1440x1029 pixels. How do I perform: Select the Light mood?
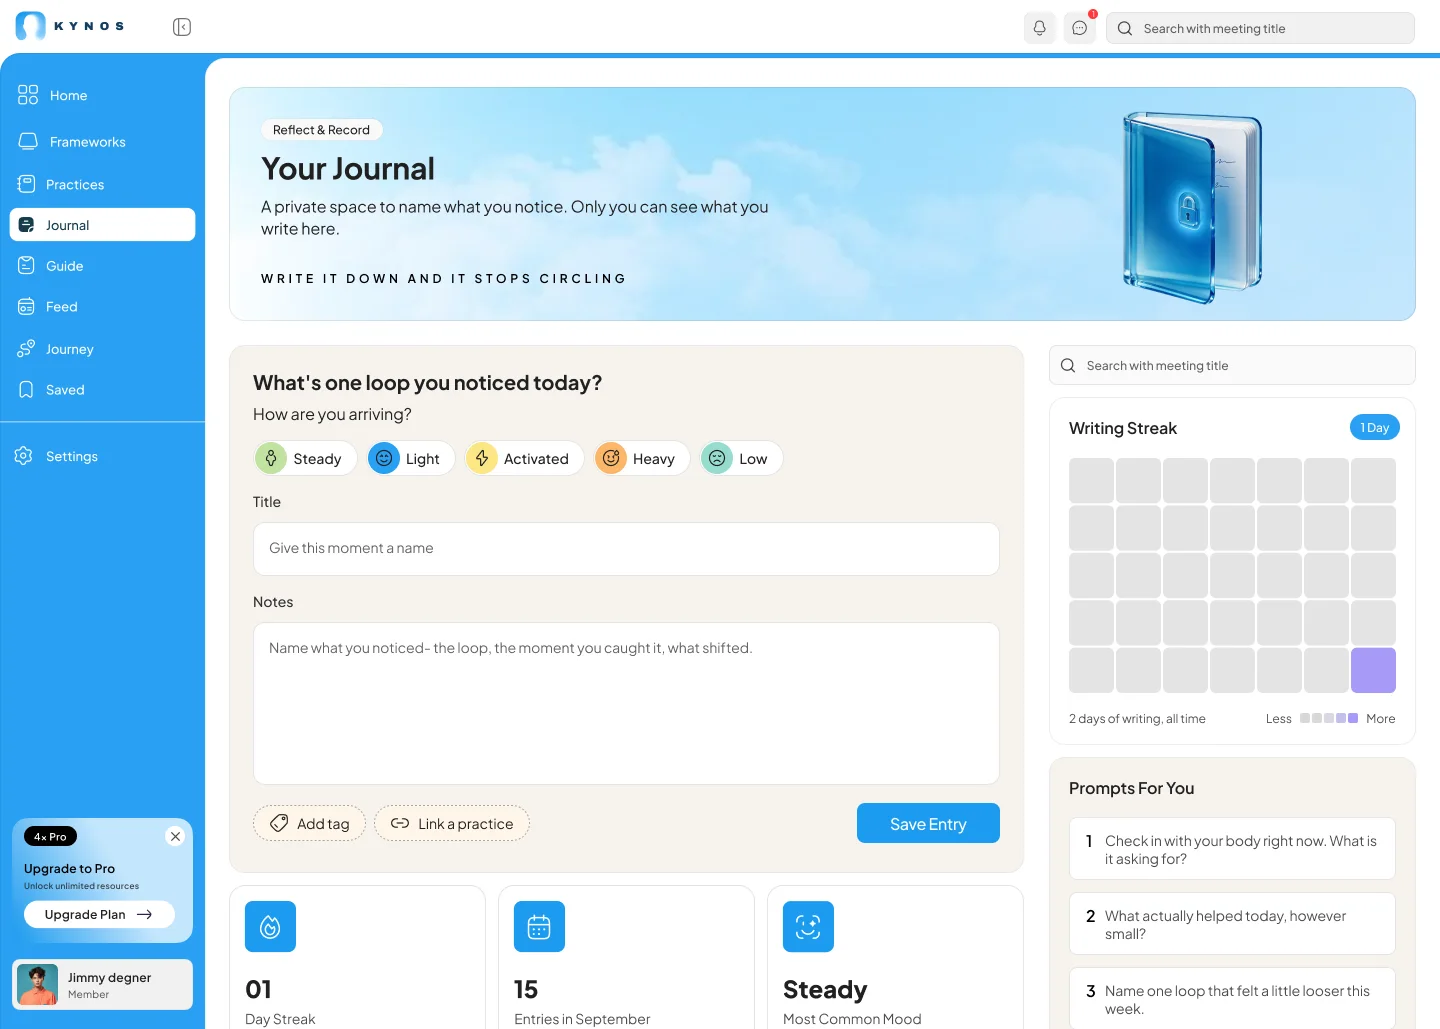point(410,458)
